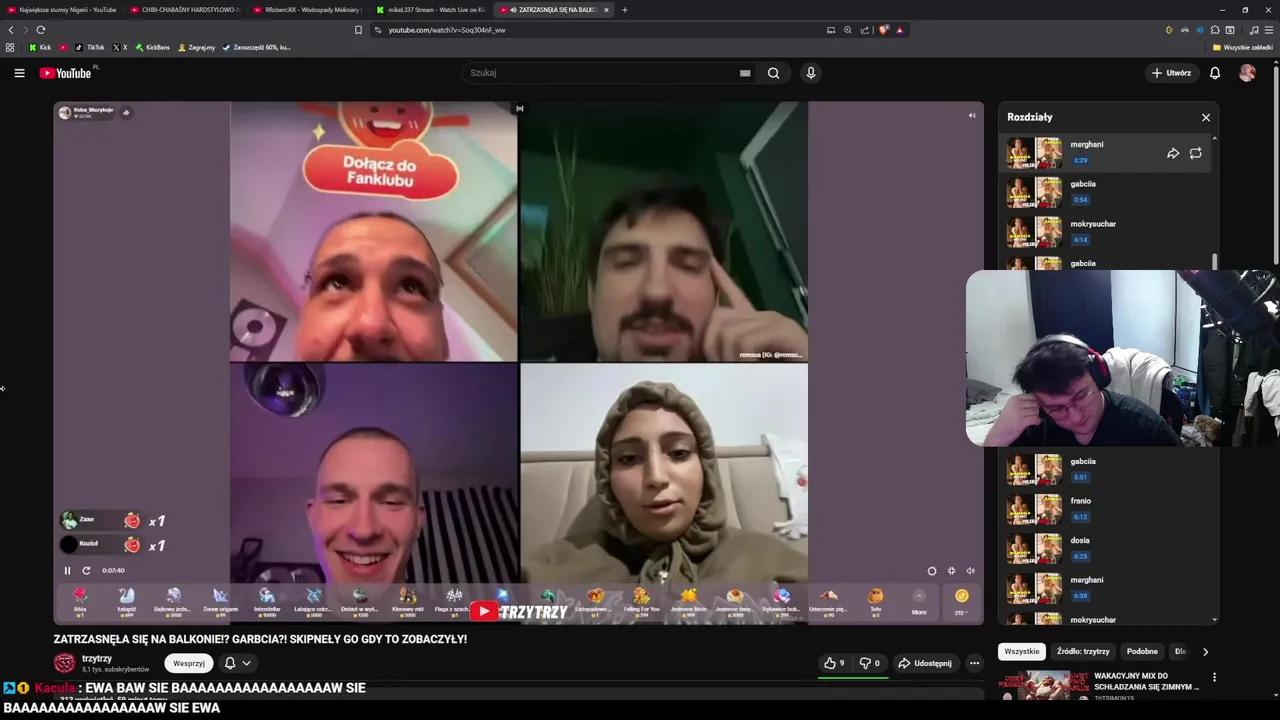Open the three-dot more actions menu
1280x720 pixels.
click(x=974, y=663)
